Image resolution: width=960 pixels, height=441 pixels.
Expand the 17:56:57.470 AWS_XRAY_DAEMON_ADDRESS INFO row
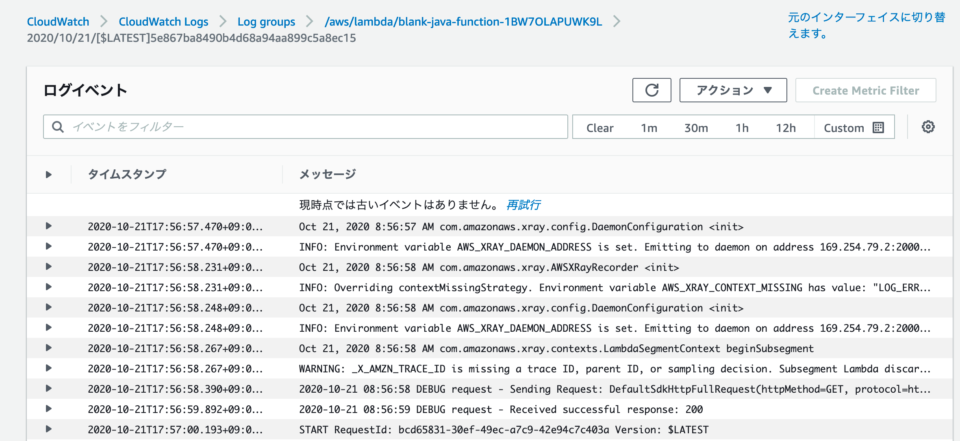48,247
